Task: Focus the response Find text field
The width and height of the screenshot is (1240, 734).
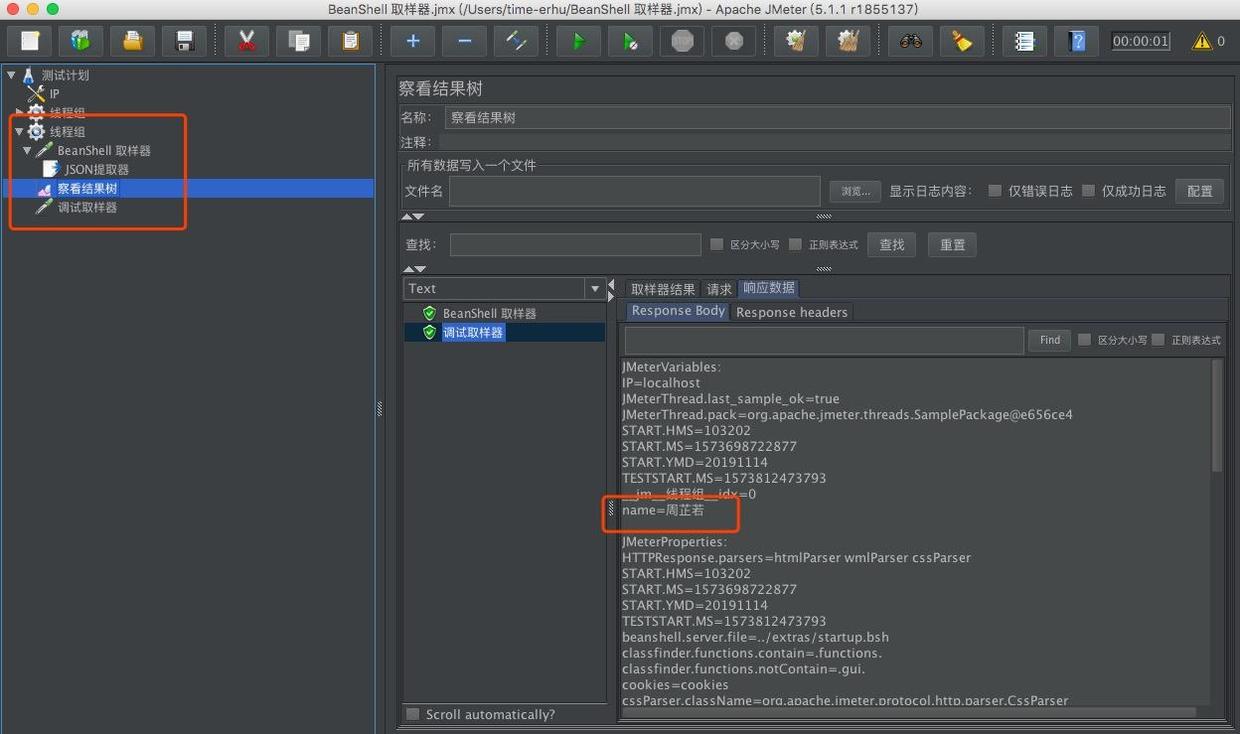Action: (x=824, y=340)
